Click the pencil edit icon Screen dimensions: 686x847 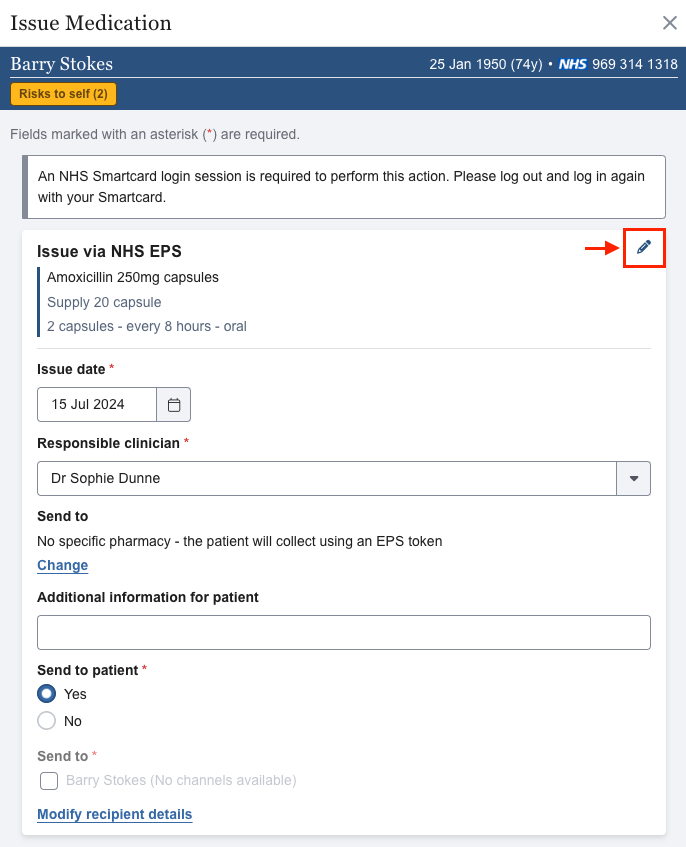[644, 248]
